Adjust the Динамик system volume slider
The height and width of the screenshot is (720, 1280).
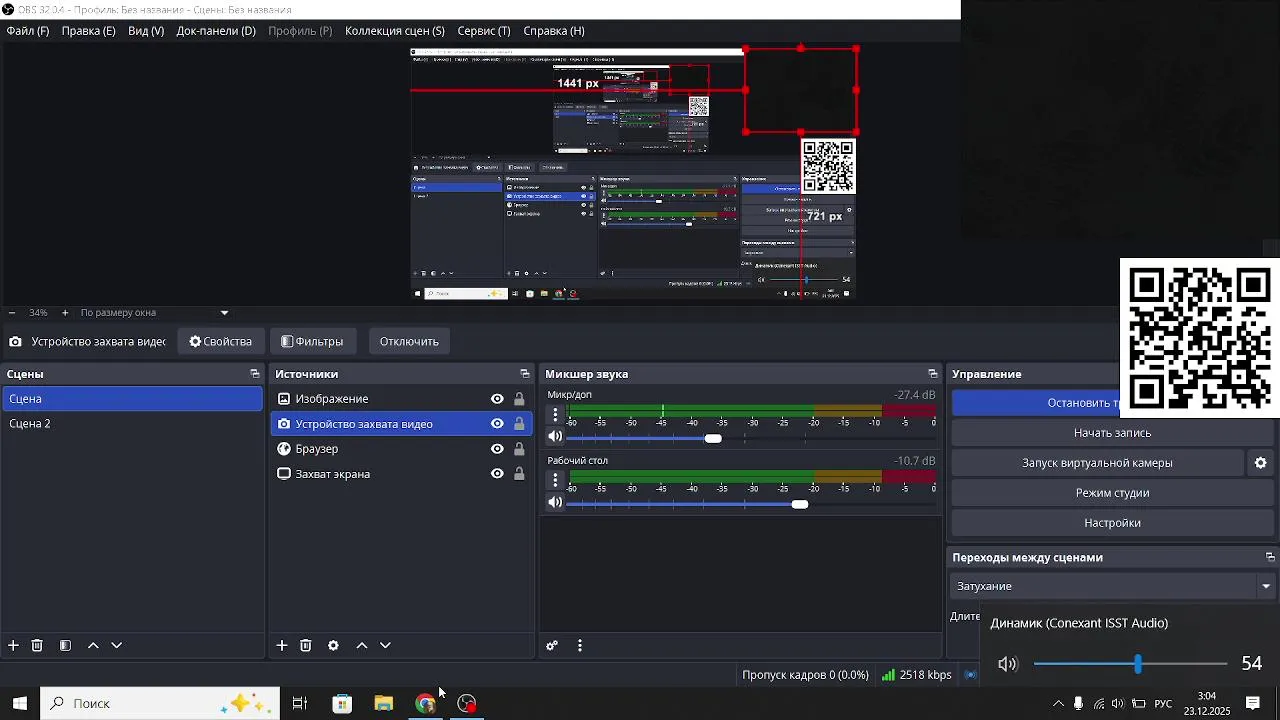click(x=1138, y=664)
